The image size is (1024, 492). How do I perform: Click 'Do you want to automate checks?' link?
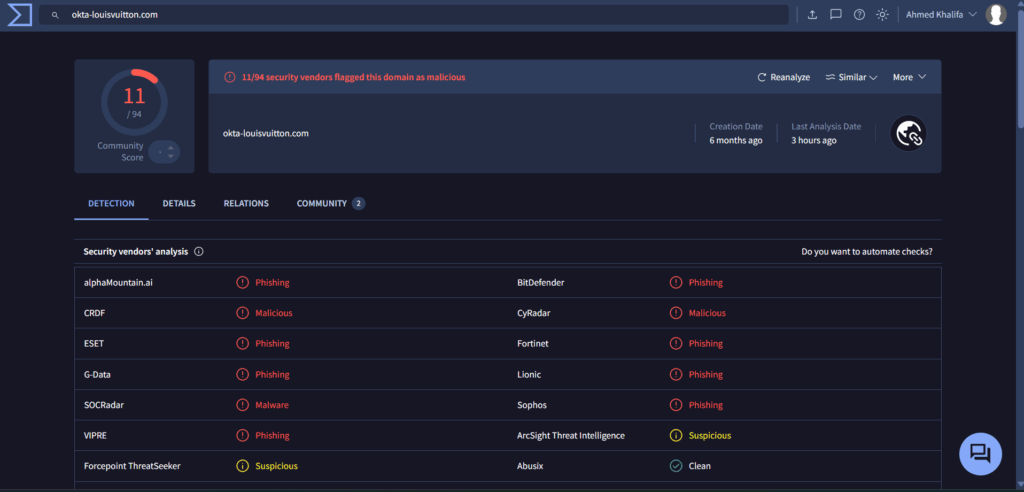tap(867, 252)
